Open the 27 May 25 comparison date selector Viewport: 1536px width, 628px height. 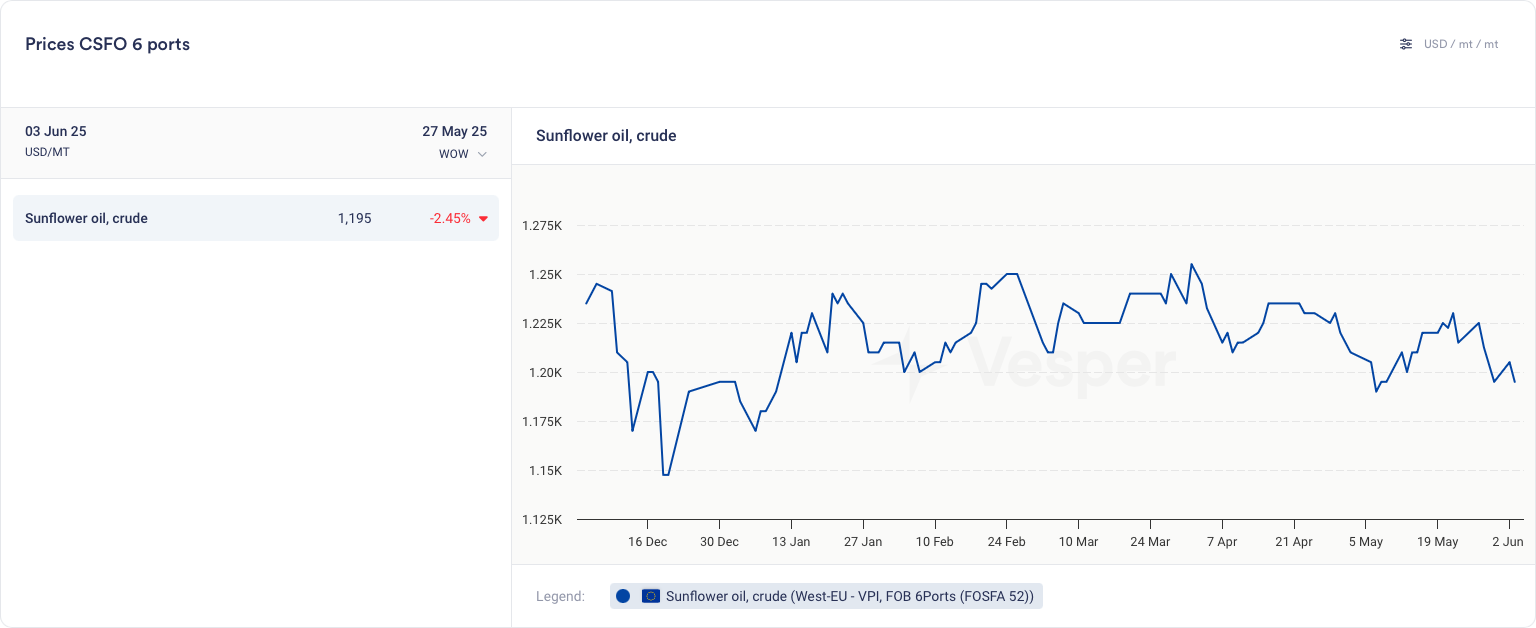(454, 132)
